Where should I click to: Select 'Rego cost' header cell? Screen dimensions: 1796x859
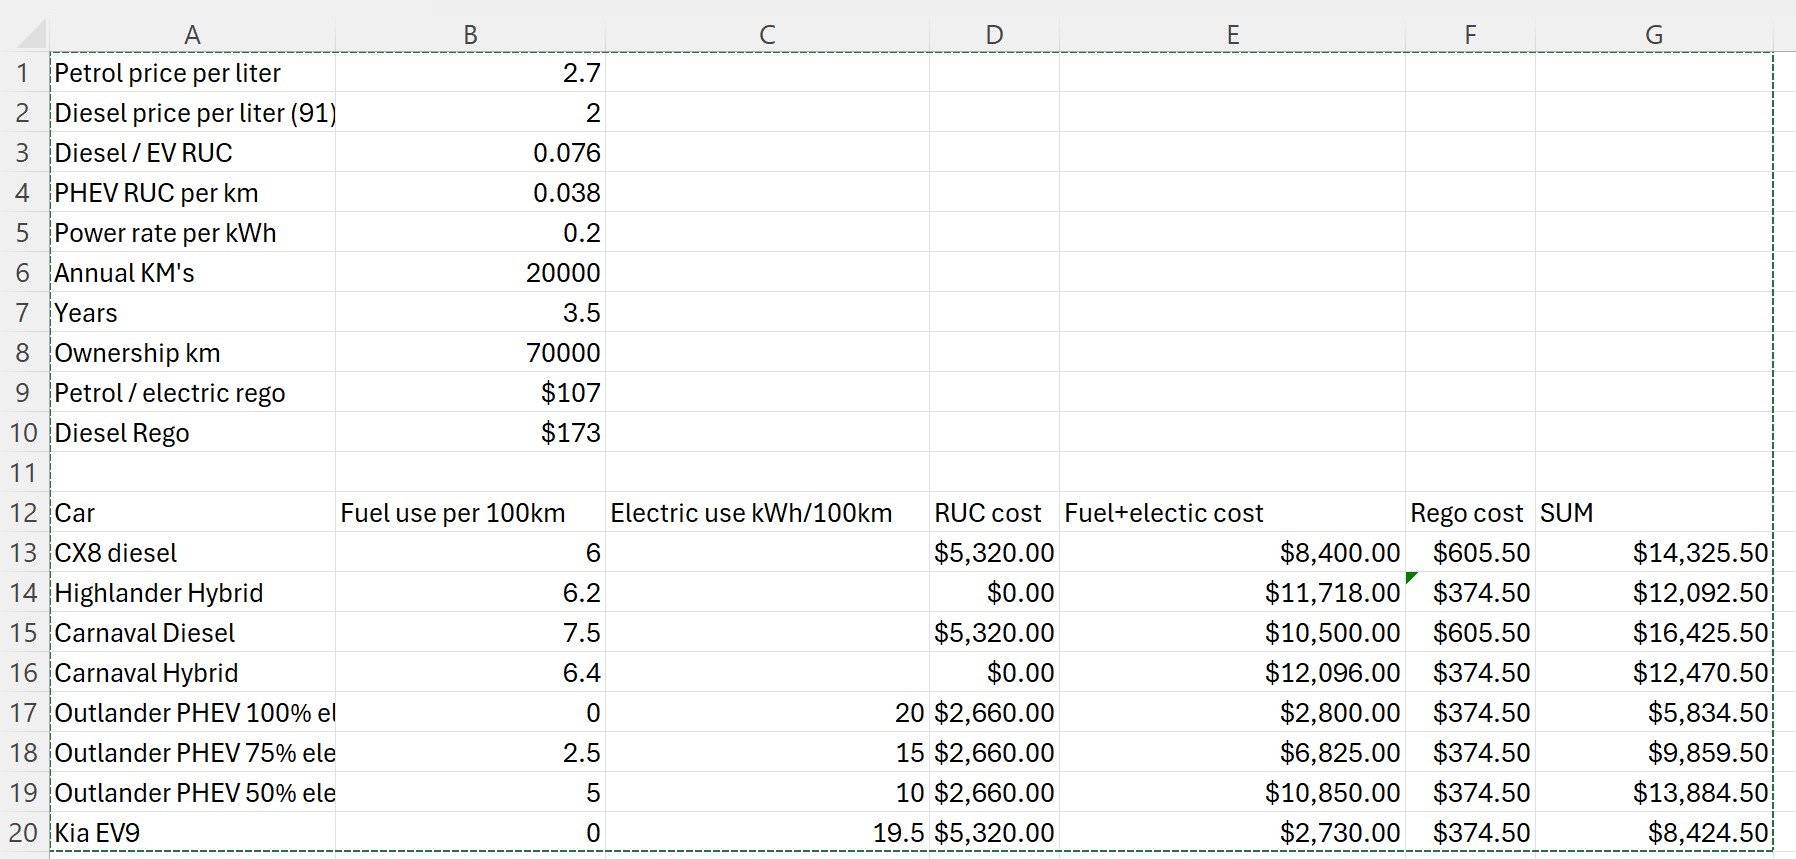1470,513
